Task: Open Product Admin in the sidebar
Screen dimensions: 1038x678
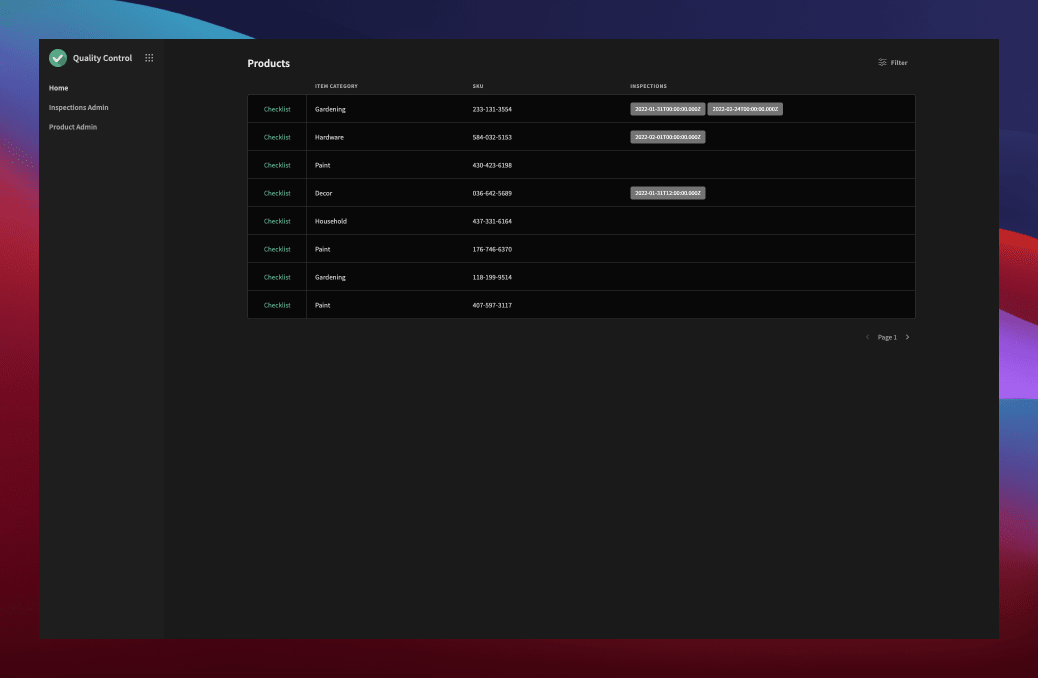Action: (73, 127)
